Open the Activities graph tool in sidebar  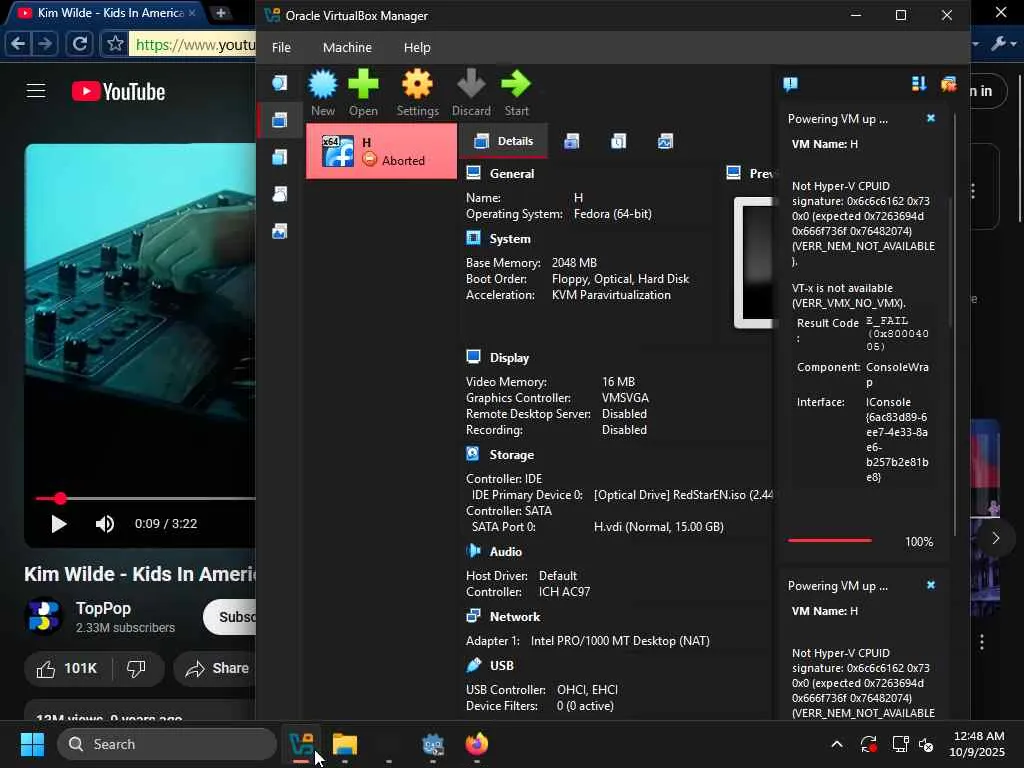click(x=280, y=231)
